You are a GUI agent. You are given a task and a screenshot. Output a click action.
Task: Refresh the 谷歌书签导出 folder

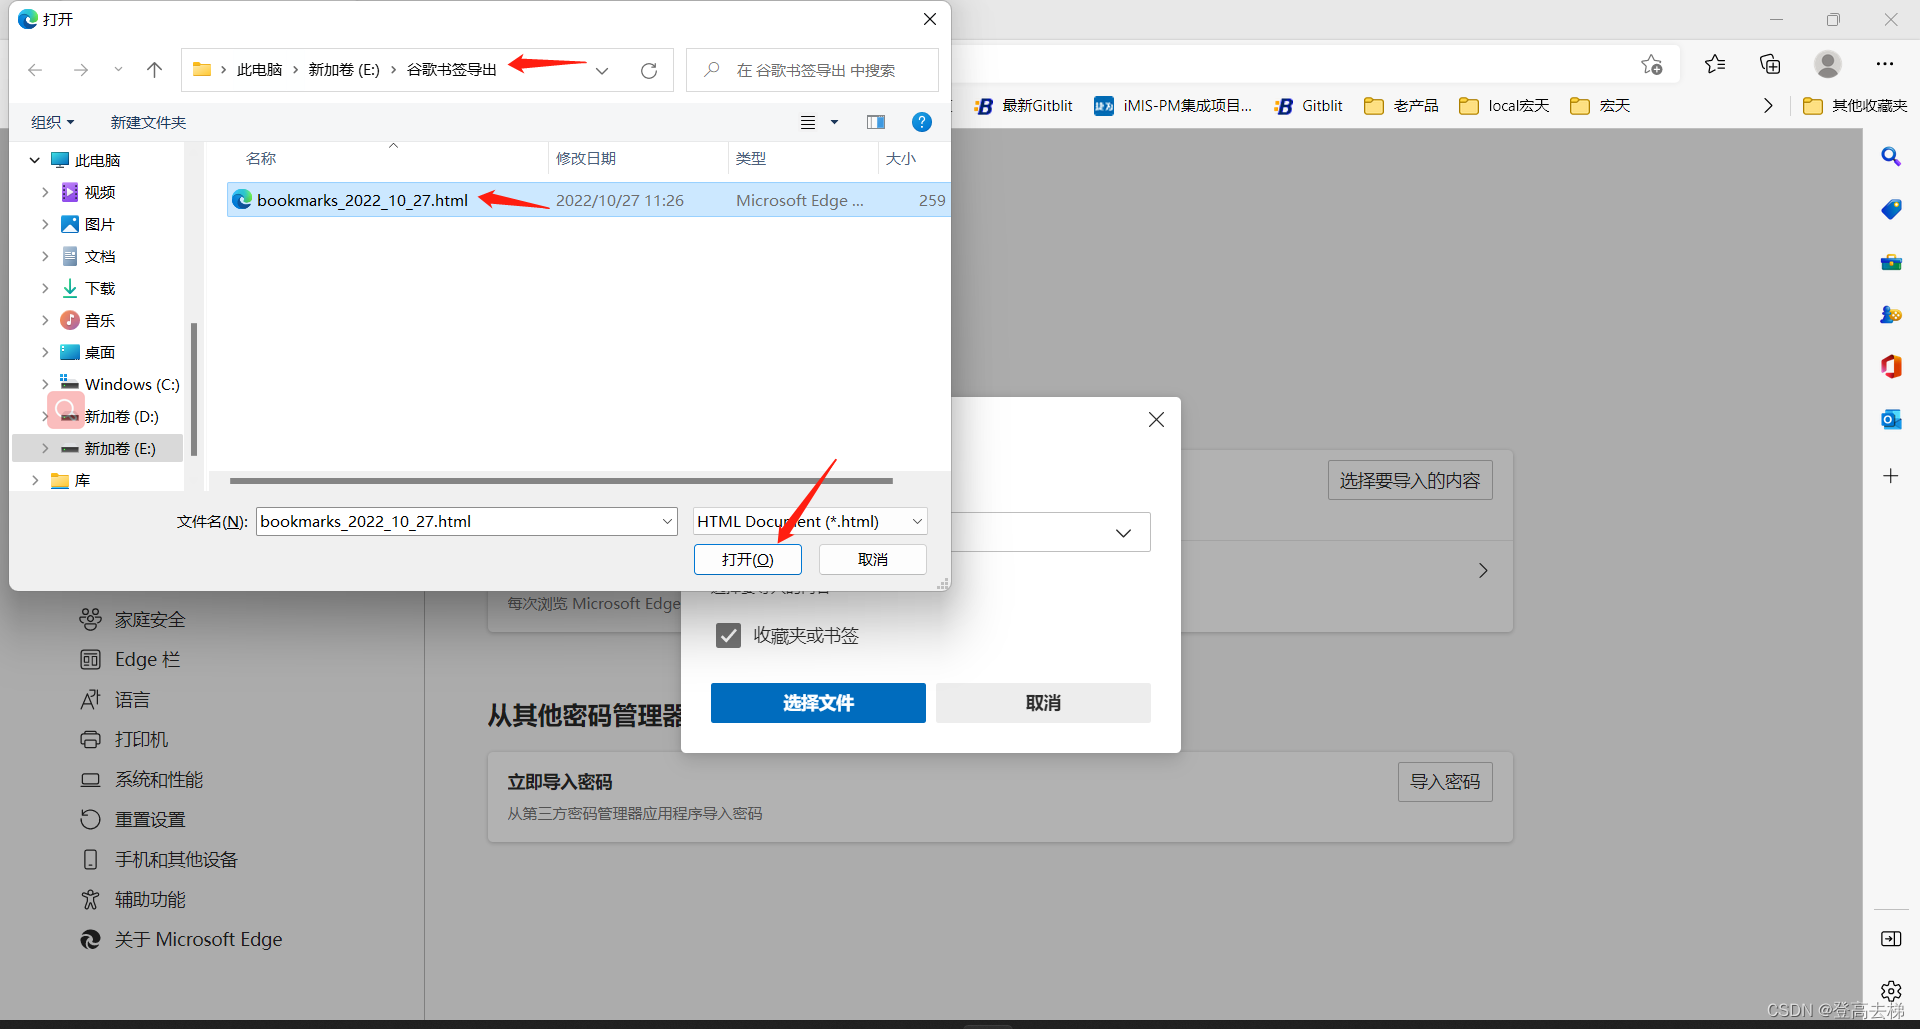(x=649, y=70)
